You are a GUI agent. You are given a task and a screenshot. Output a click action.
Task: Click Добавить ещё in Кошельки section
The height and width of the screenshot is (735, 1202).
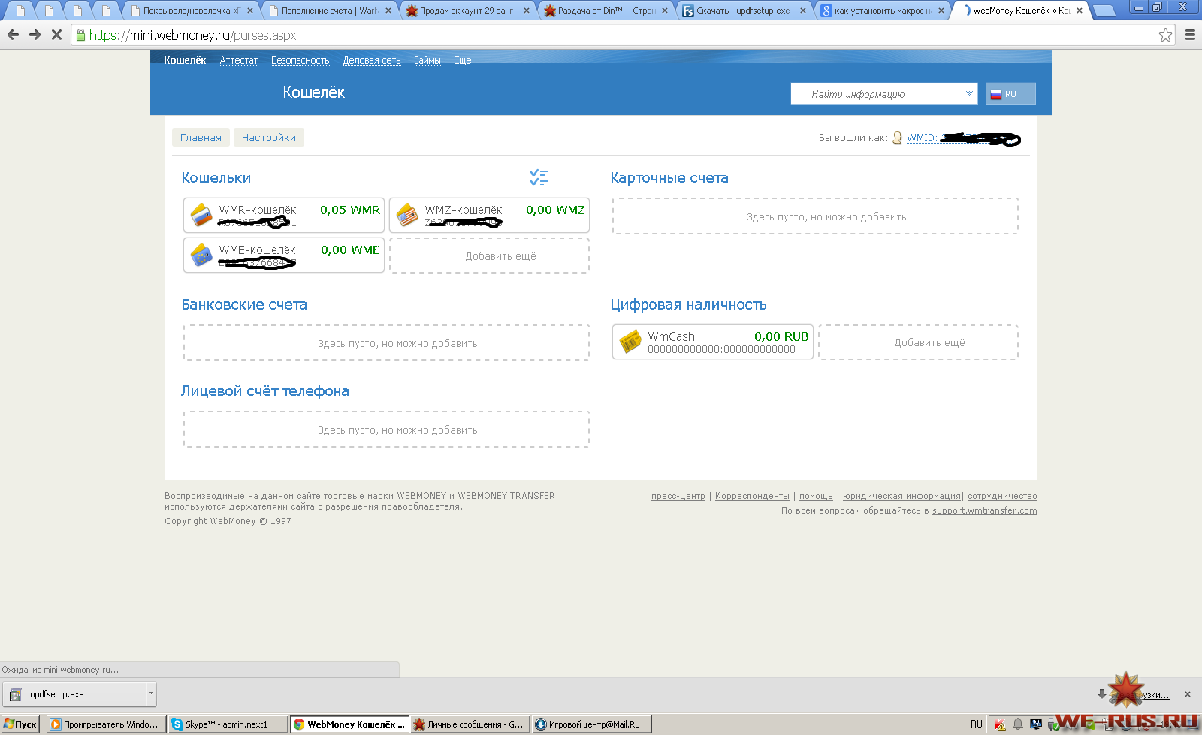pos(489,256)
